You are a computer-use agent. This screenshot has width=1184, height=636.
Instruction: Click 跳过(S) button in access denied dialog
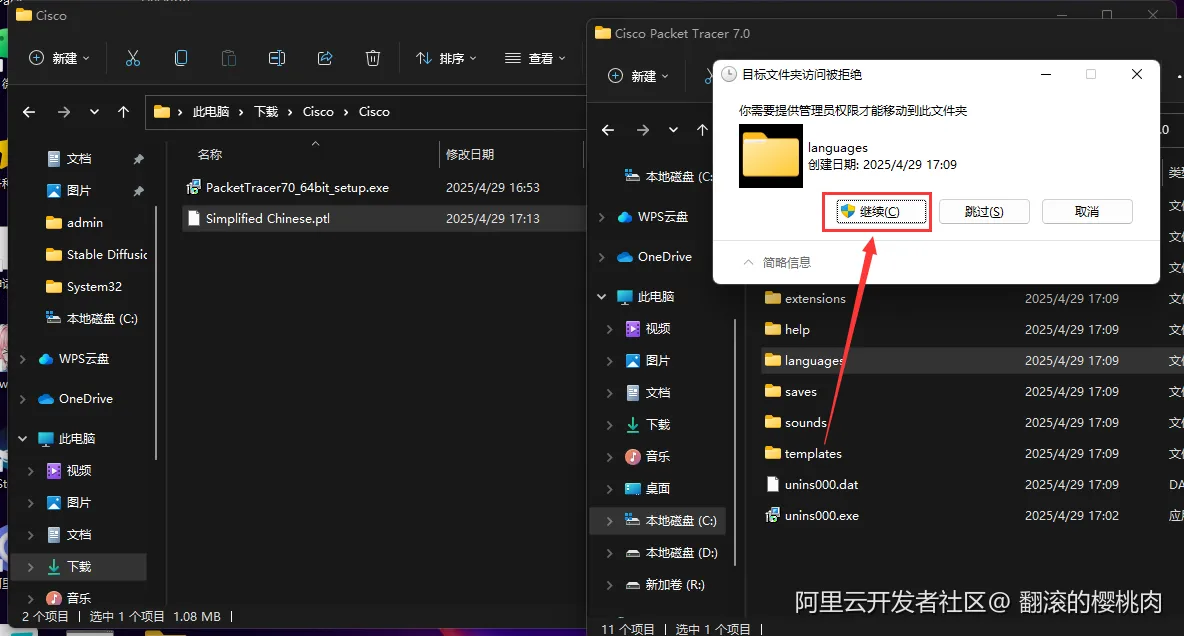click(984, 211)
